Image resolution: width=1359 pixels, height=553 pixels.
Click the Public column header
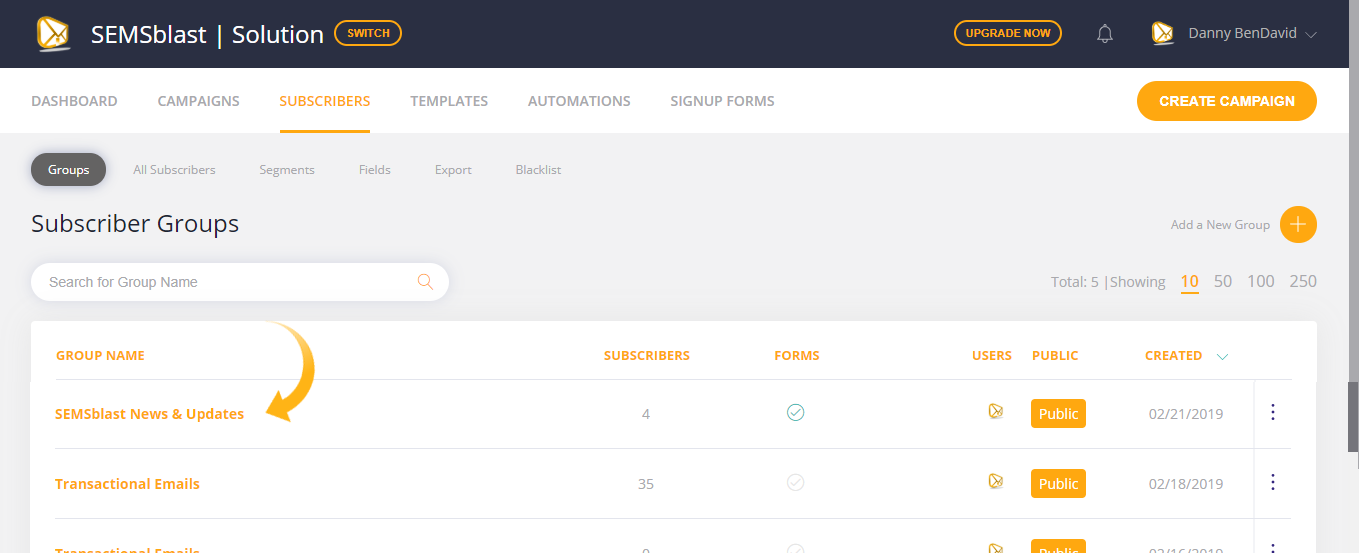pyautogui.click(x=1055, y=356)
